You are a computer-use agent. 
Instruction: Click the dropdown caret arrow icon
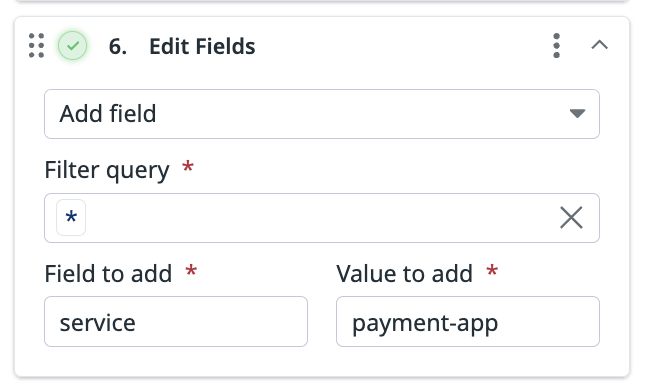[577, 113]
